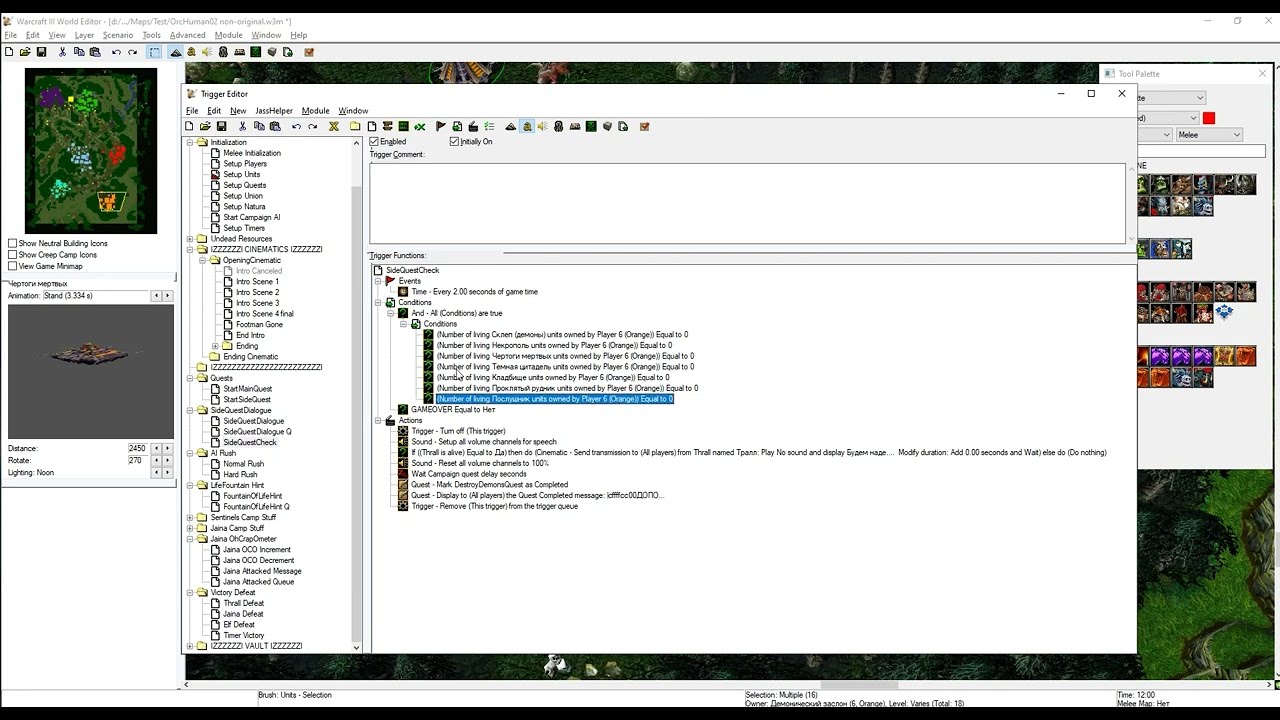Click the New Category folder icon in Trigger Editor
1280x720 pixels.
coord(355,126)
